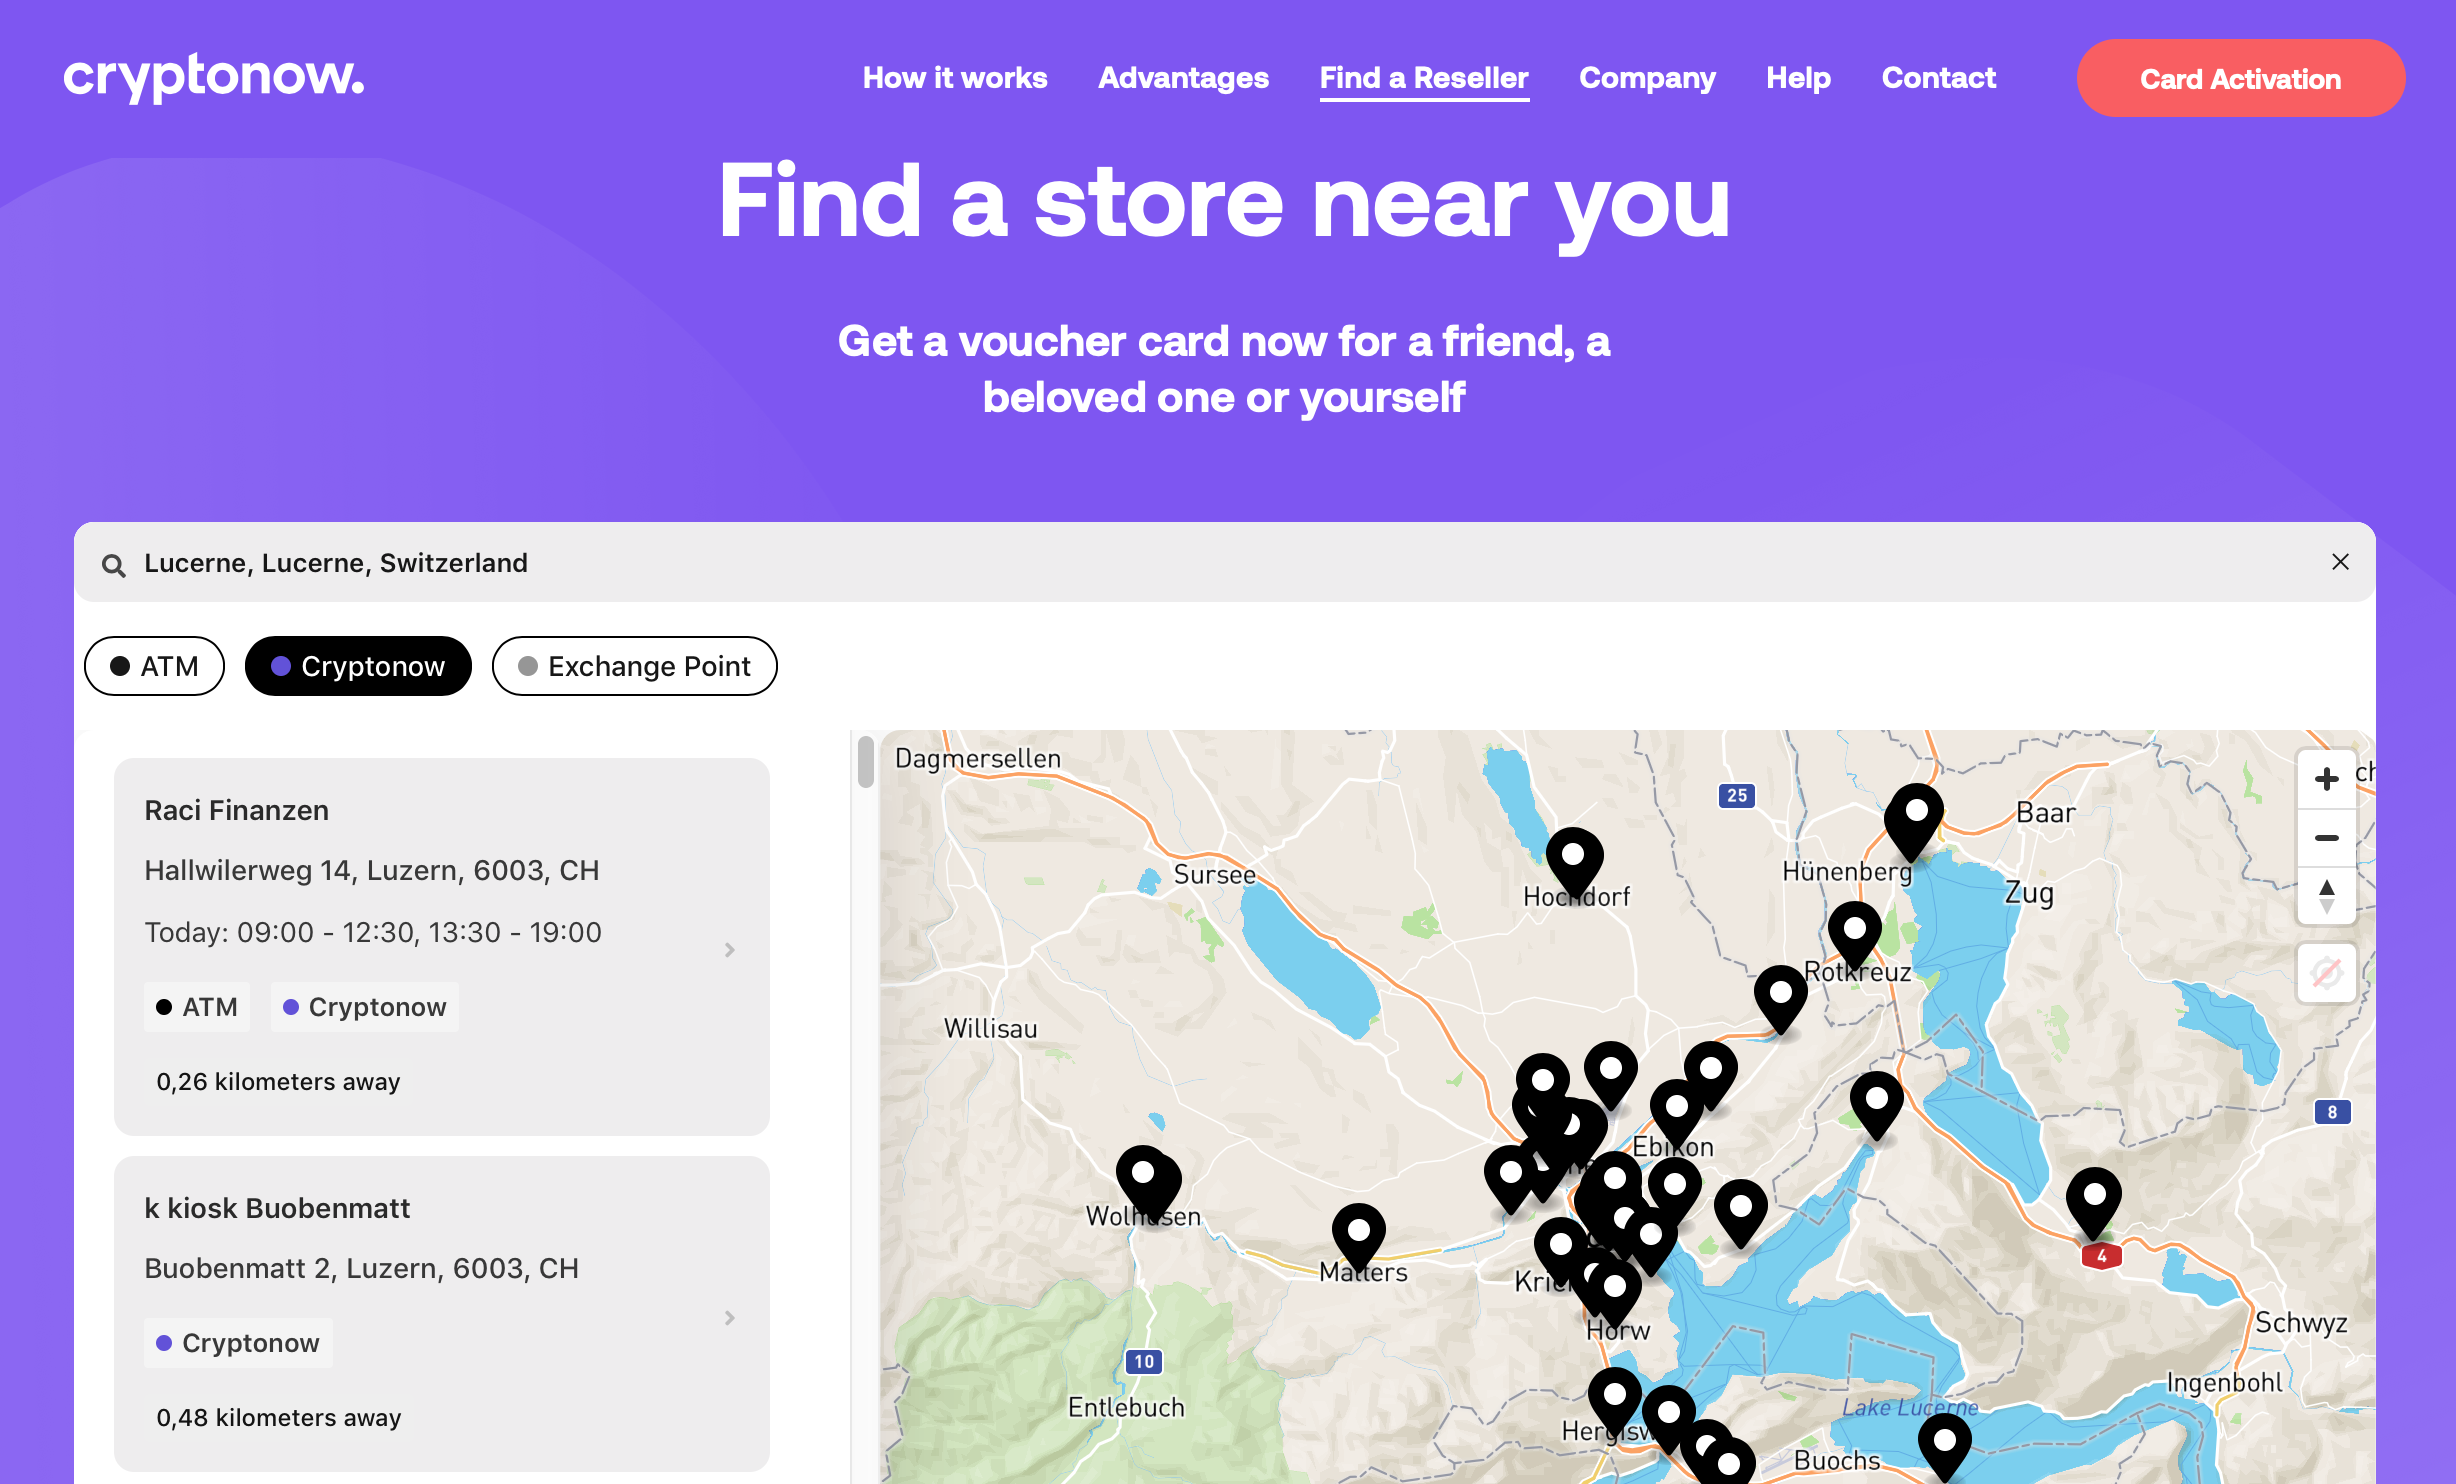Open the How it works page
2456x1484 pixels.
pos(955,78)
